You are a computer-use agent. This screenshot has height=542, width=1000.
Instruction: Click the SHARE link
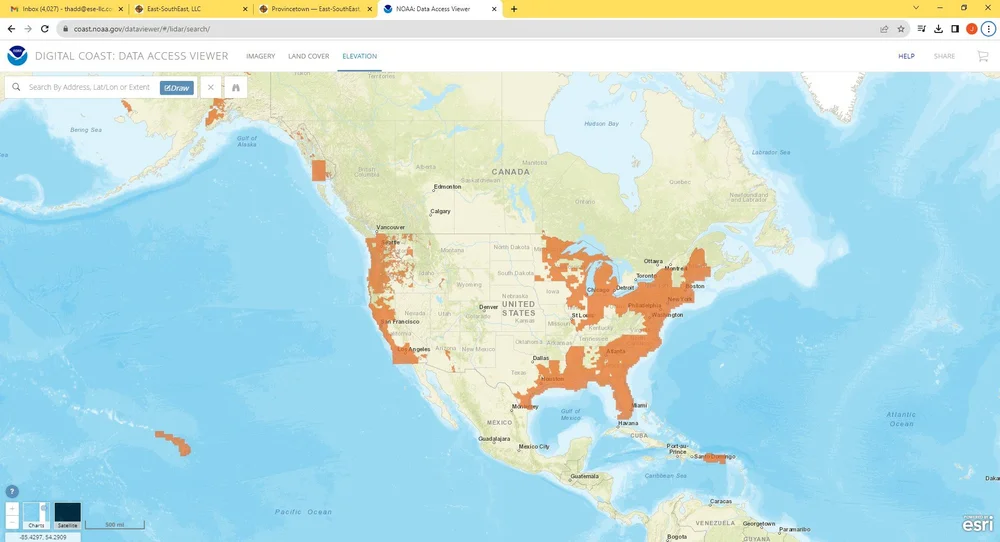point(945,56)
